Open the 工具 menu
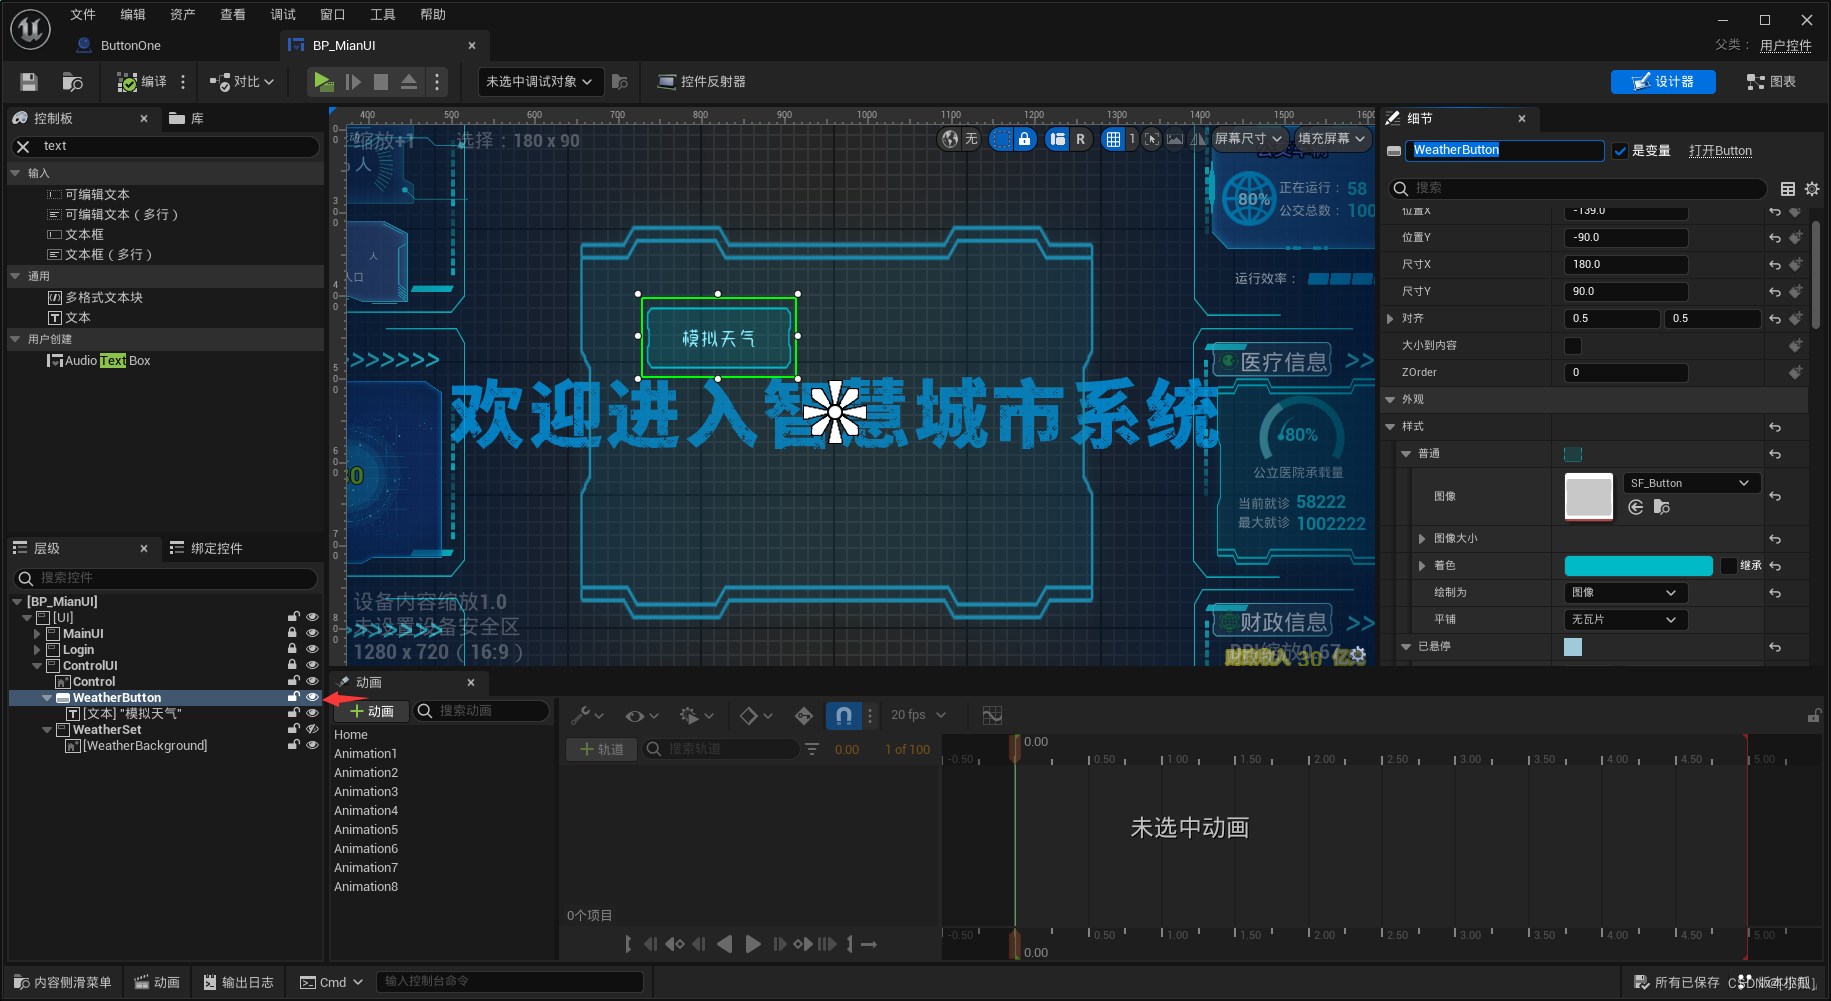 pyautogui.click(x=383, y=15)
